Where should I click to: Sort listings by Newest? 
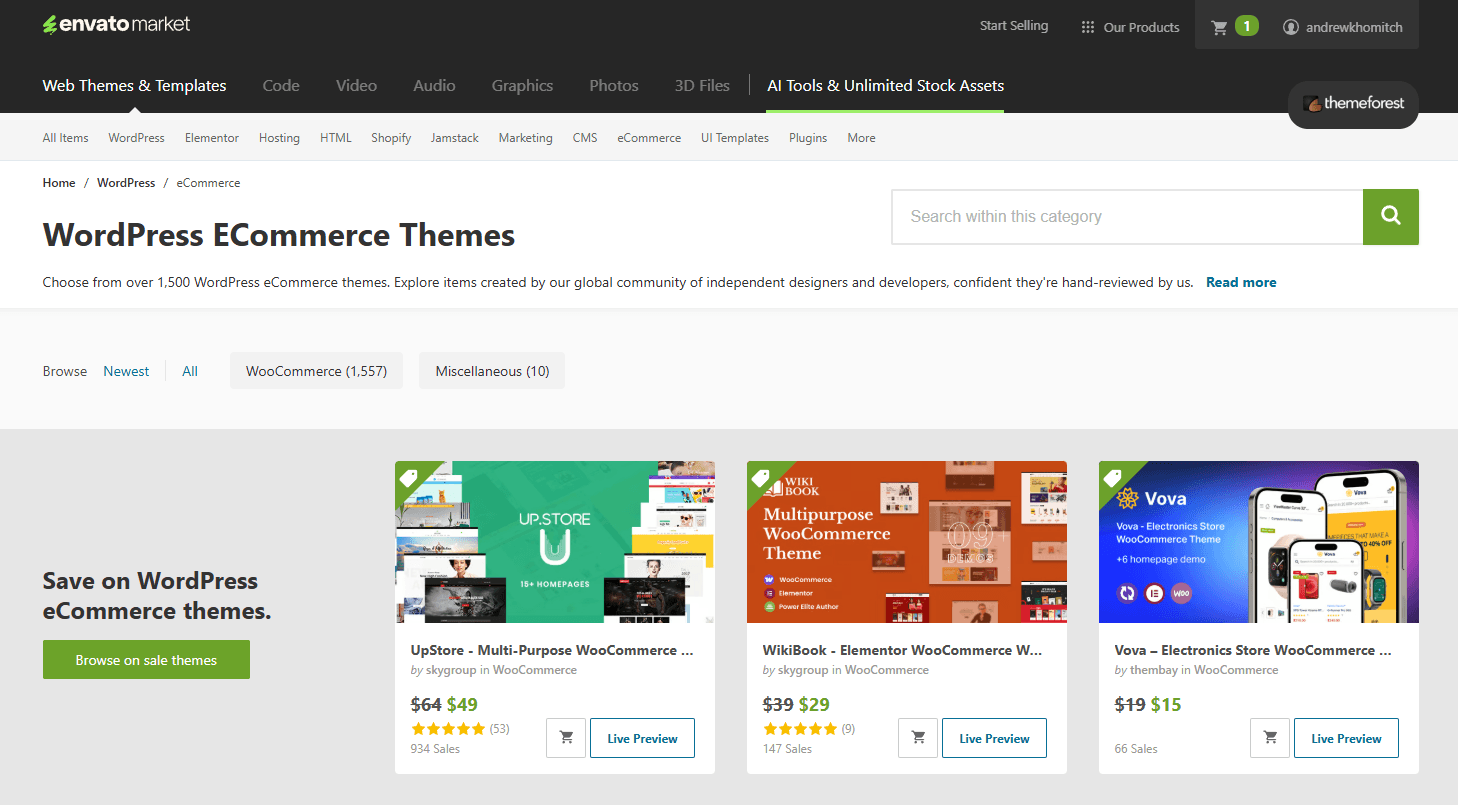pyautogui.click(x=126, y=371)
